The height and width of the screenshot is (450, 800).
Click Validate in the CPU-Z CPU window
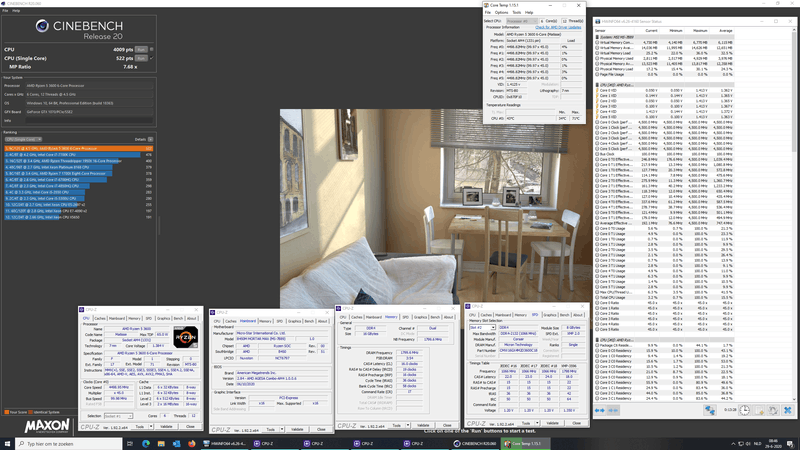pos(166,427)
